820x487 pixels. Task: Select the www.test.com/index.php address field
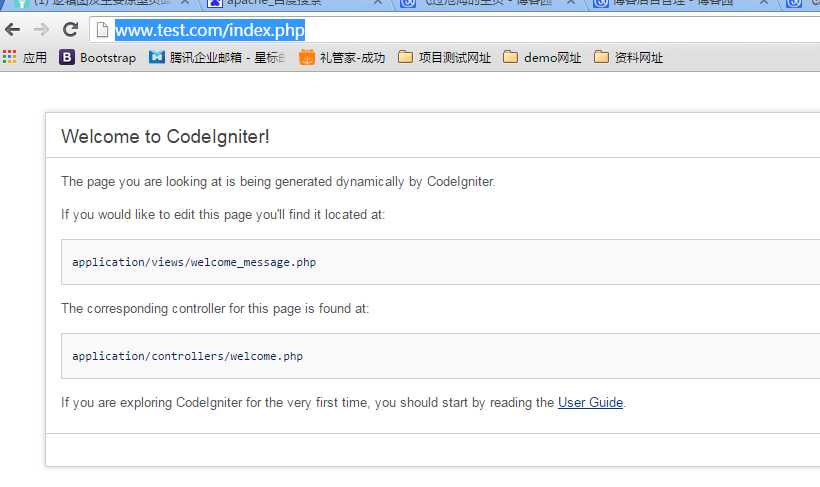455,30
